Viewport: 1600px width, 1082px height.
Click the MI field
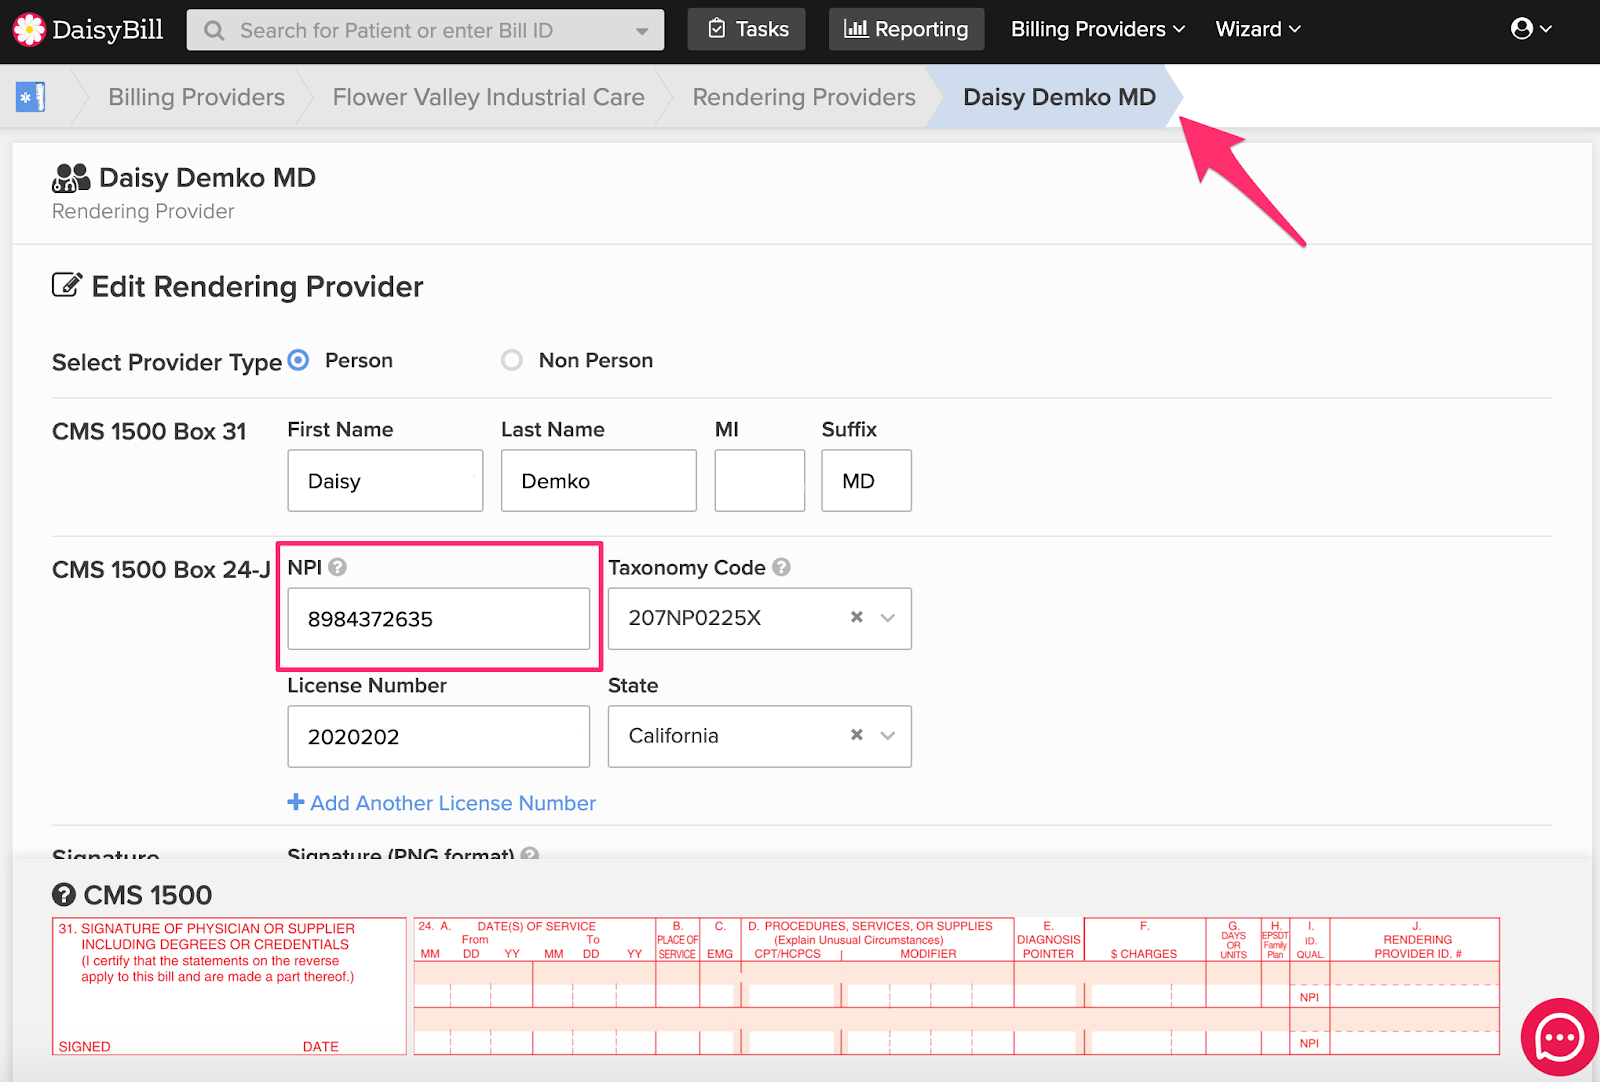point(760,481)
